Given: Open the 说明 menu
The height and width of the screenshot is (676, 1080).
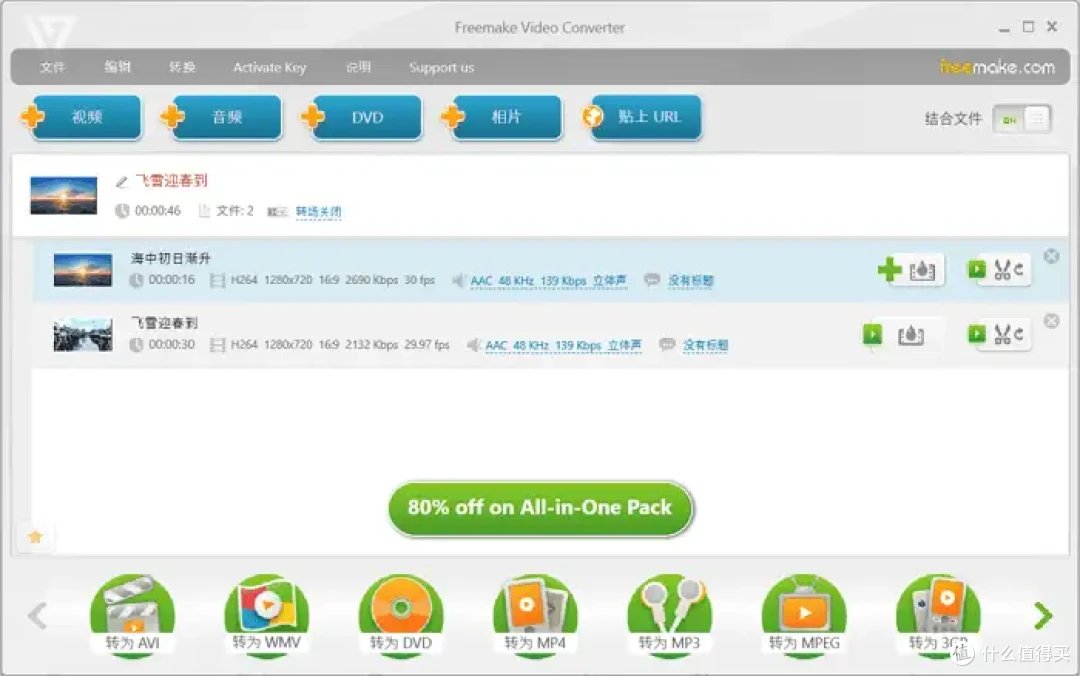Looking at the screenshot, I should tap(358, 67).
